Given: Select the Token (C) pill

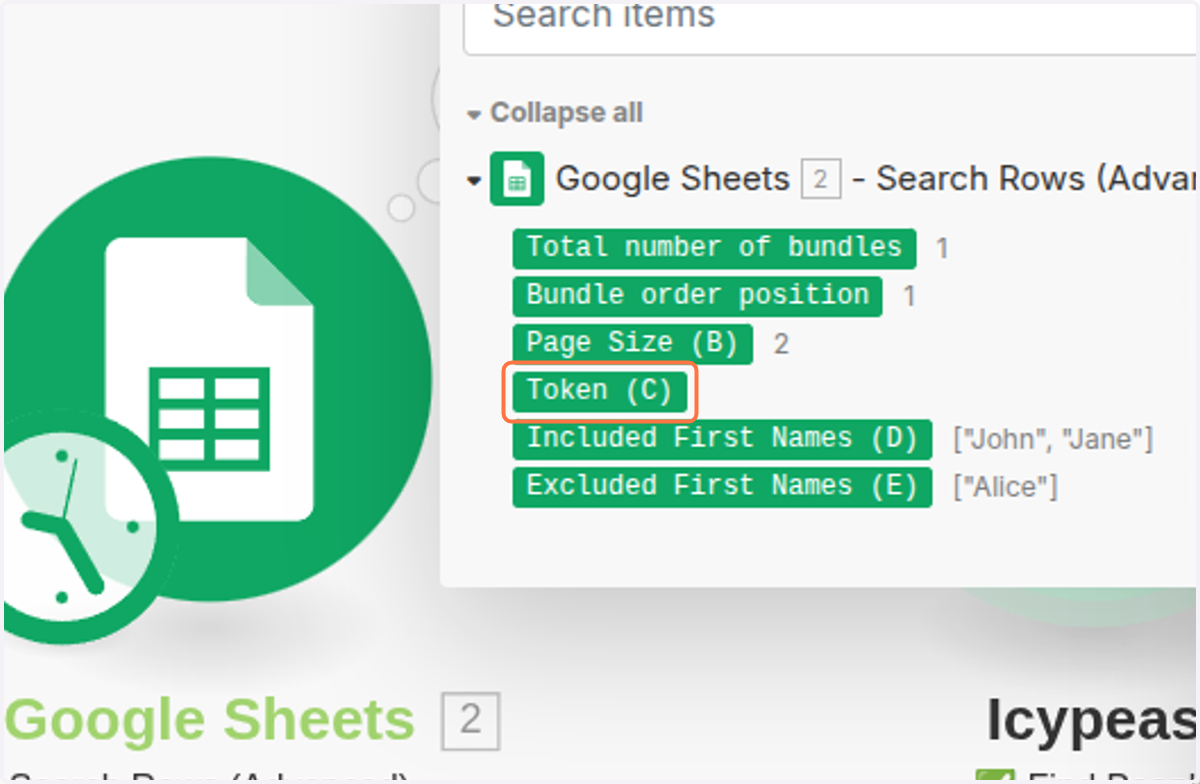Looking at the screenshot, I should [x=599, y=390].
